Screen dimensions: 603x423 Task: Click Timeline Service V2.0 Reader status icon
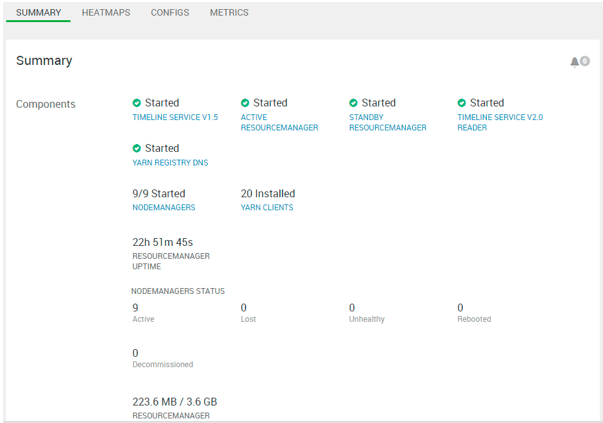point(461,103)
